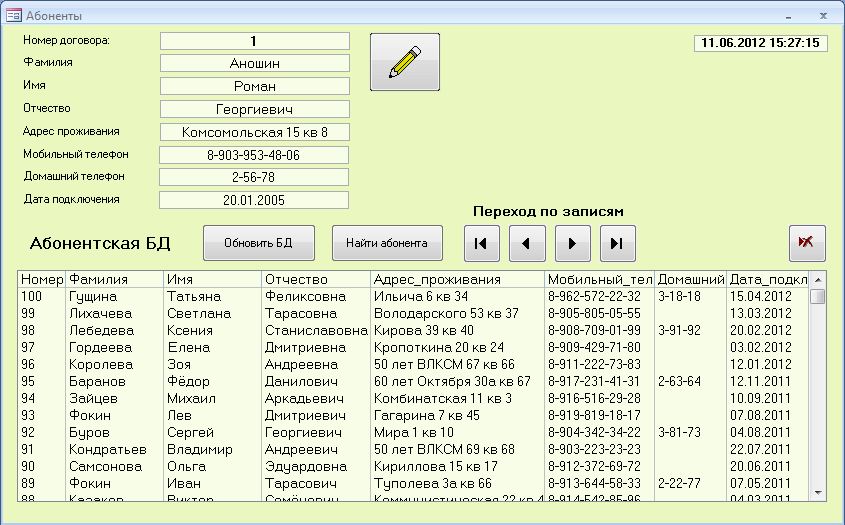The image size is (845, 525).
Task: Click address Кропоткина 20 кв 24
Action: [439, 348]
